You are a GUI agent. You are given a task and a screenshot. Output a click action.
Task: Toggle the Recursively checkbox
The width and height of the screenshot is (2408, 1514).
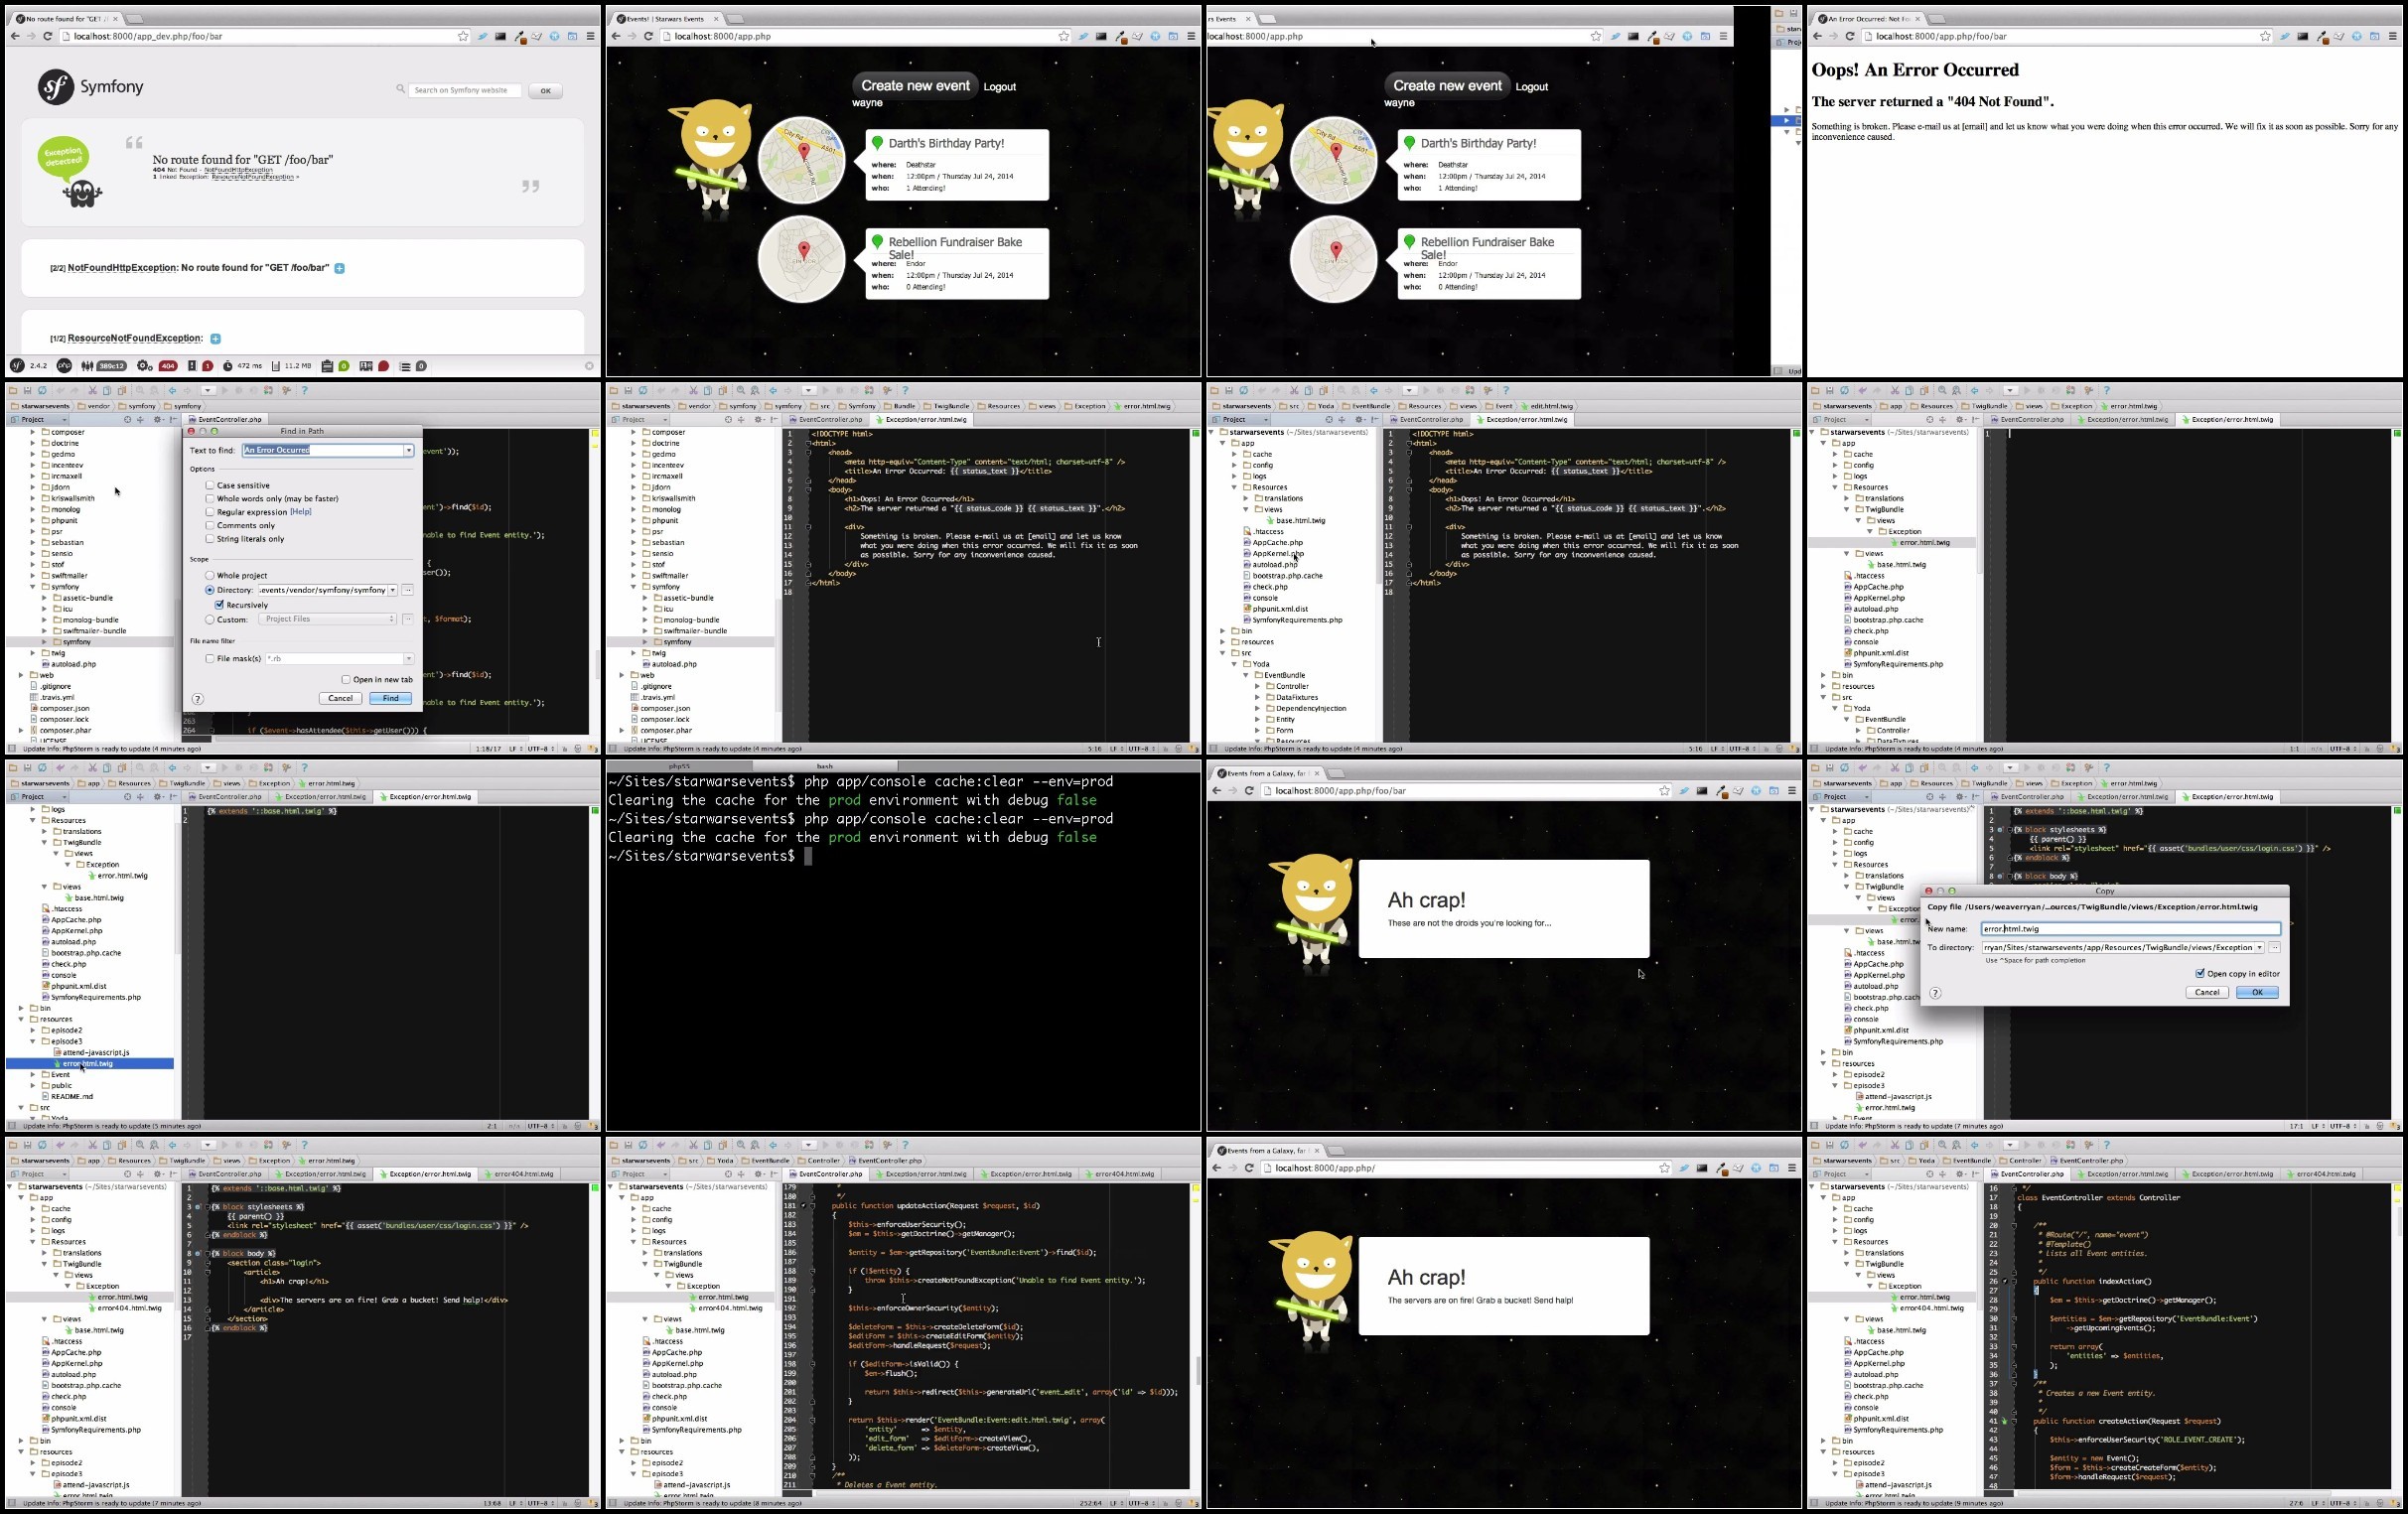tap(219, 605)
